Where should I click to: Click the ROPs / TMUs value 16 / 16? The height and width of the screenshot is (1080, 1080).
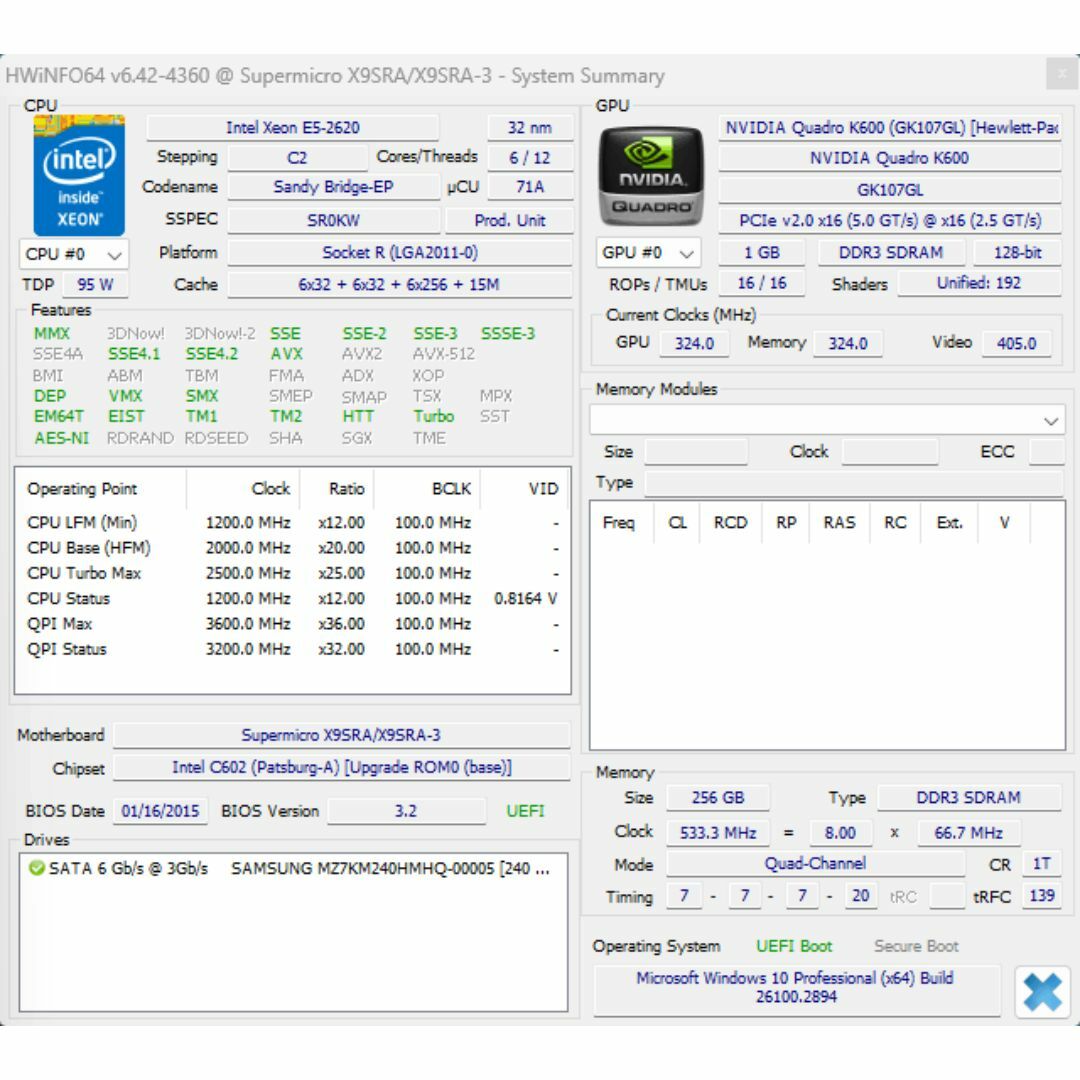coord(762,283)
